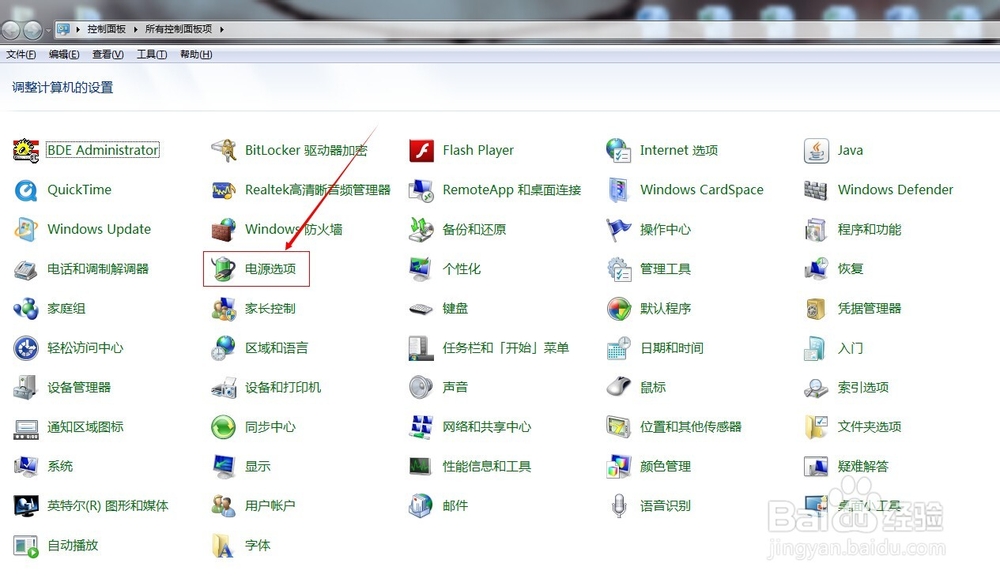Open the 英特尔(R) 图形和媒体 link
1000x582 pixels.
[108, 506]
